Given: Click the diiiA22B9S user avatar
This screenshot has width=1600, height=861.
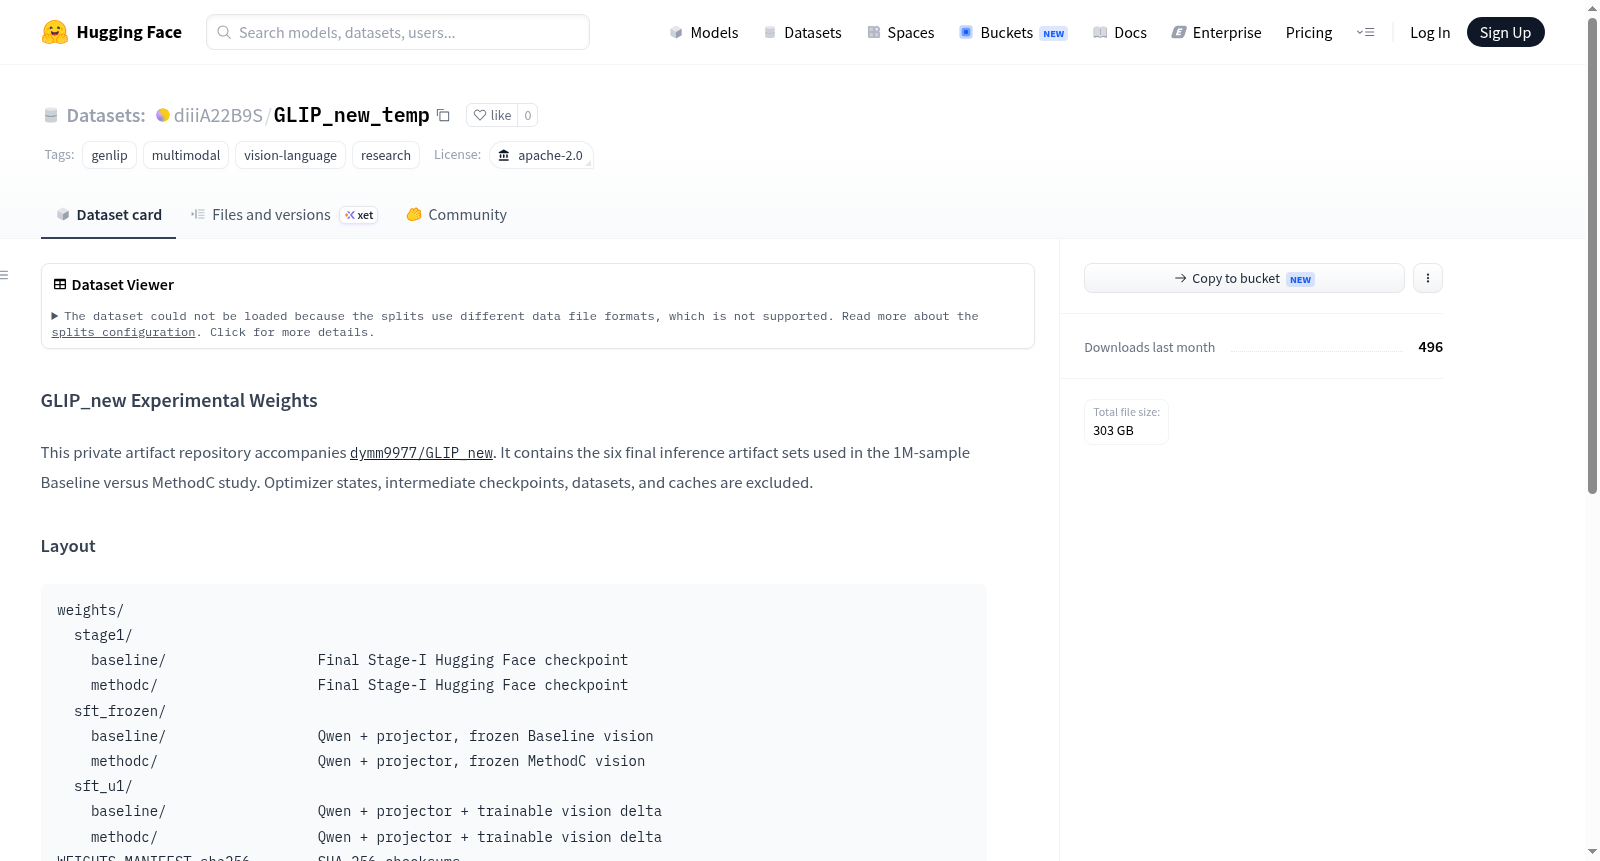Looking at the screenshot, I should (163, 115).
